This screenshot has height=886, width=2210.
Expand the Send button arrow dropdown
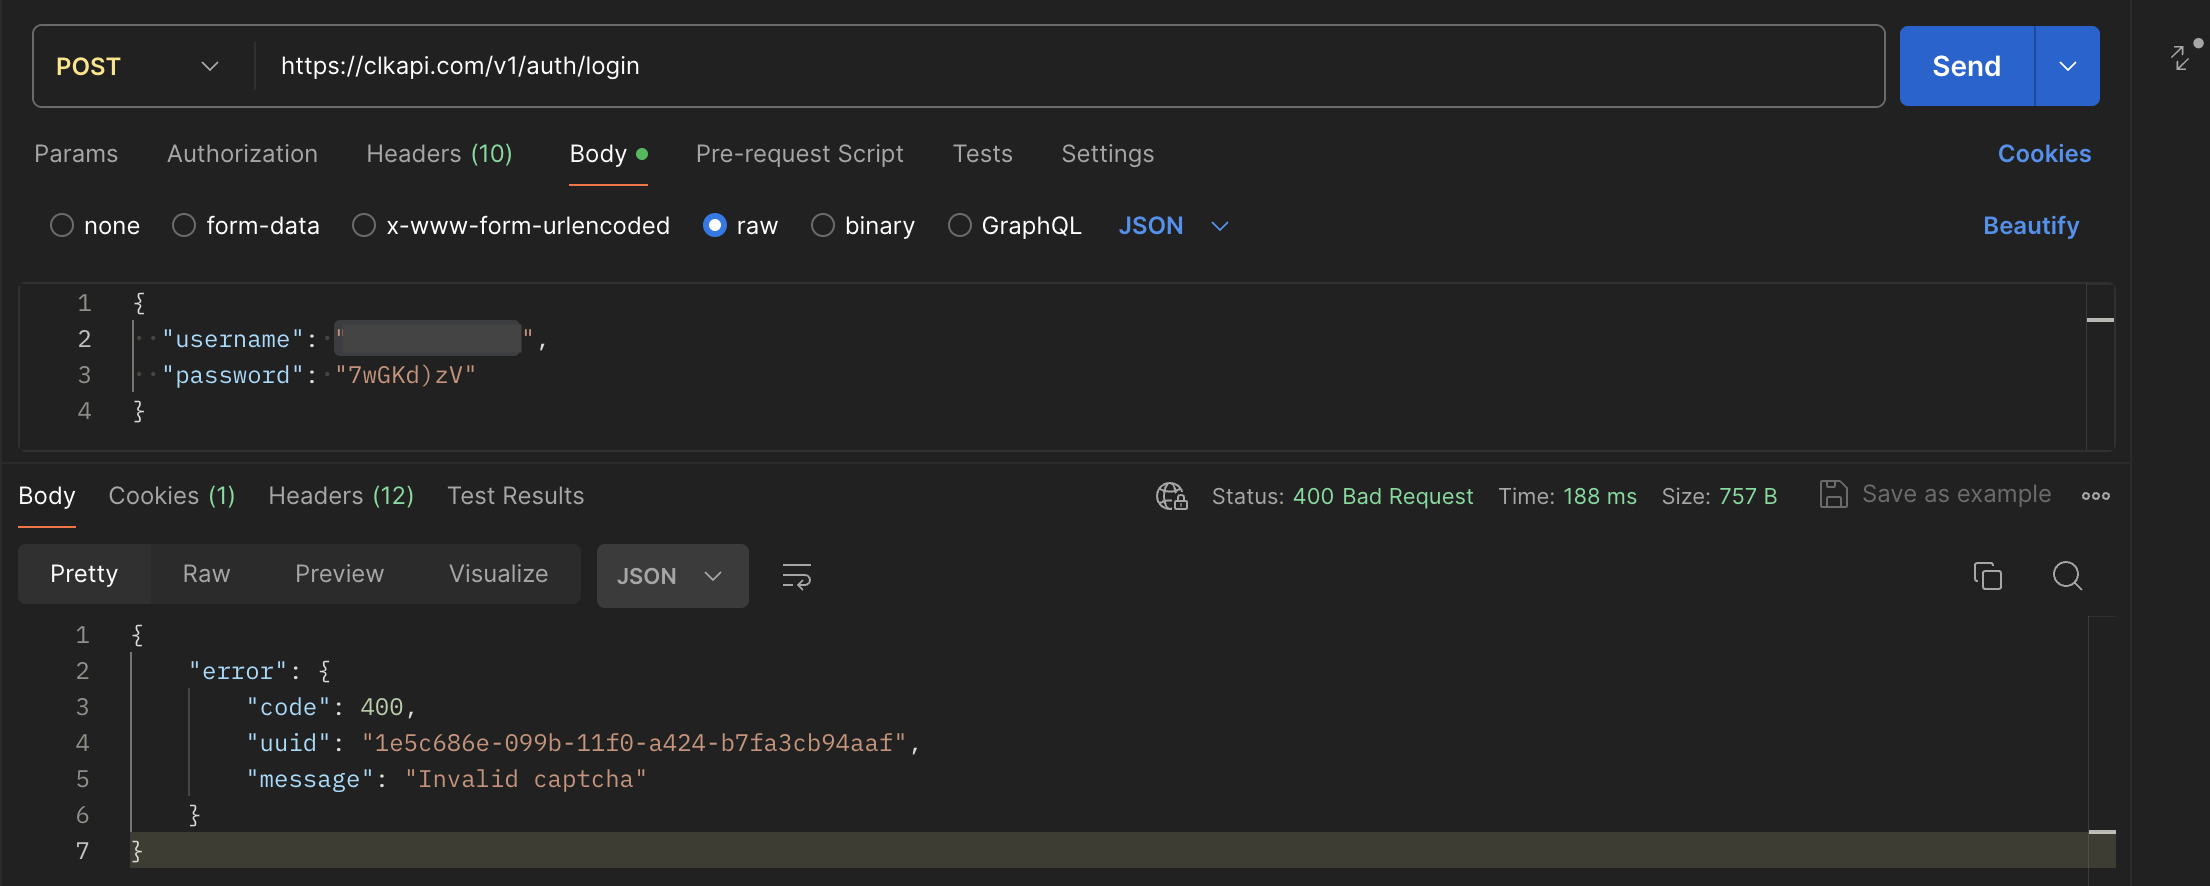pos(2067,66)
